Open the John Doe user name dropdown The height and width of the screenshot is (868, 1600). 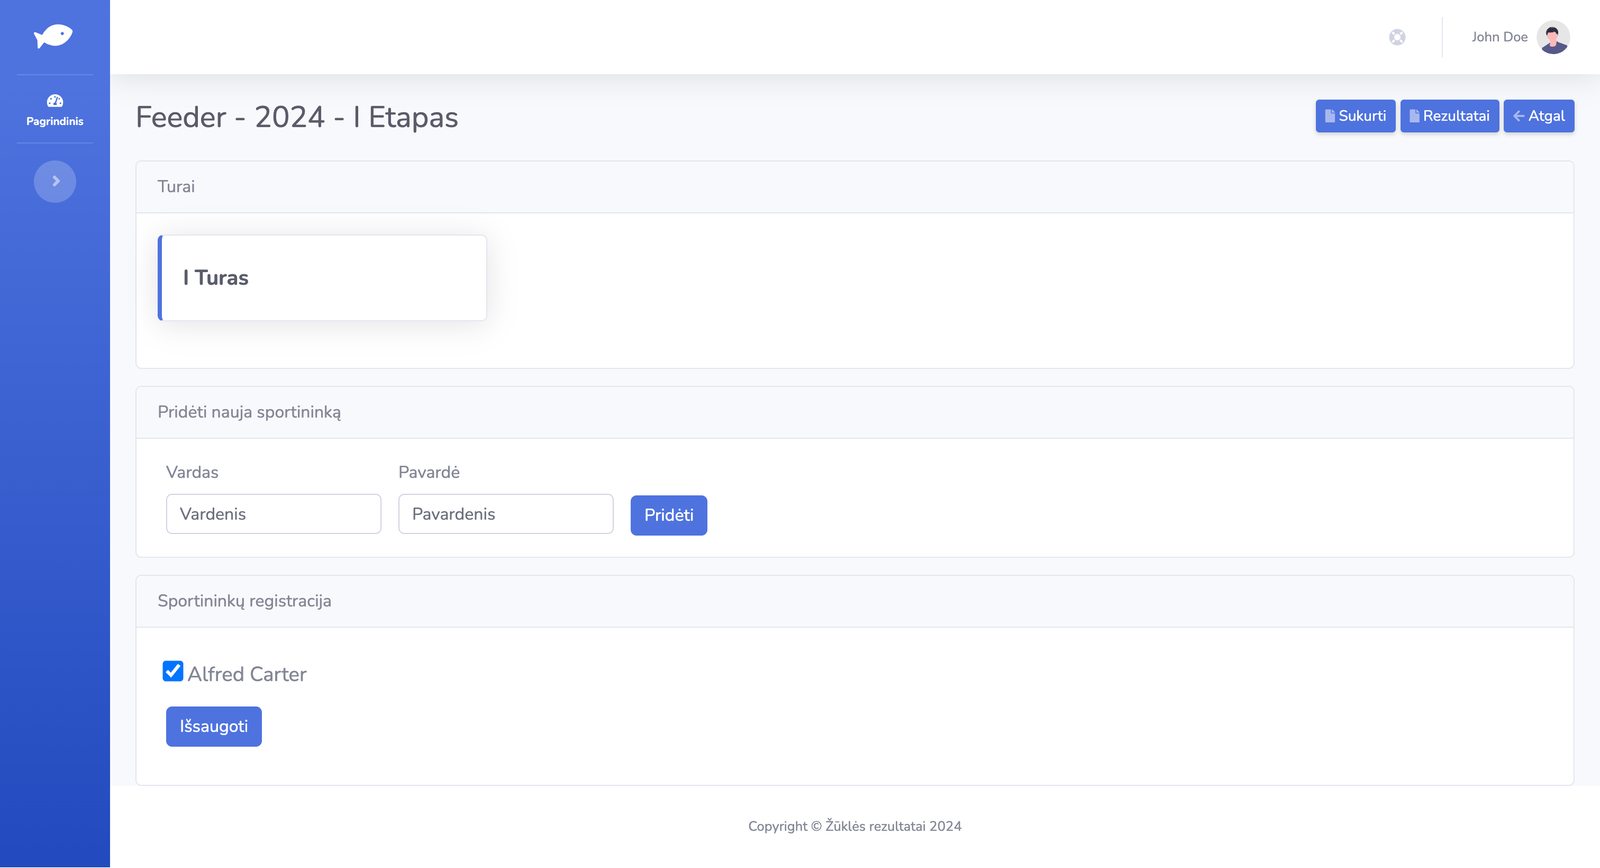pos(1498,37)
